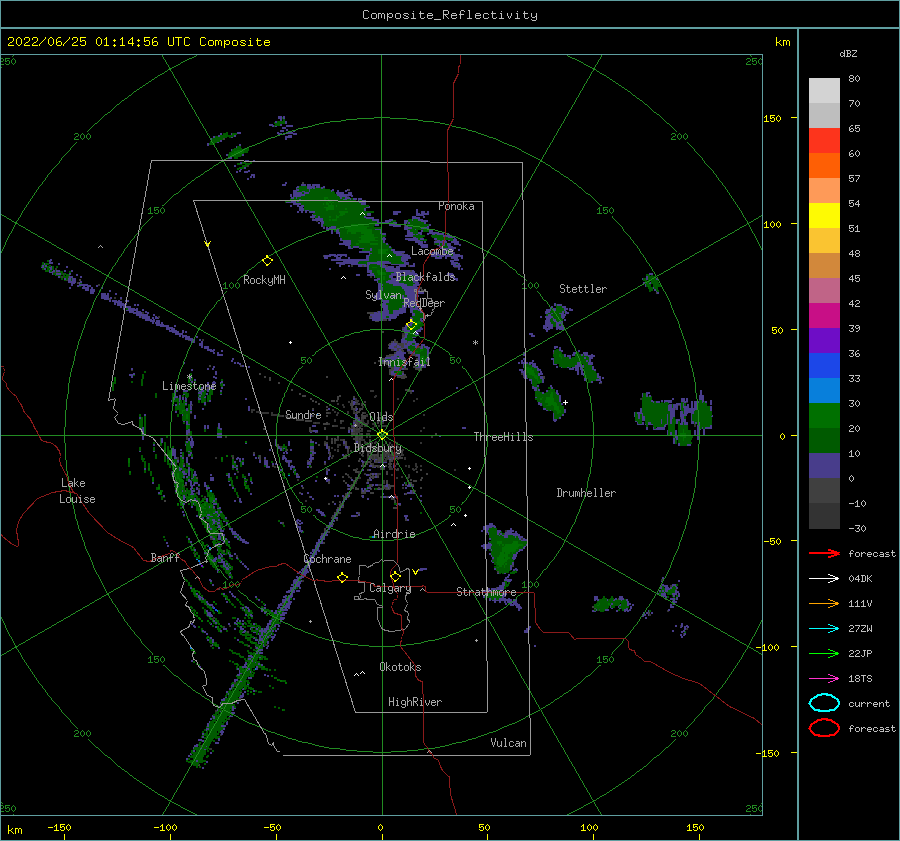
Task: Select the cyan 27ZW arrow icon
Action: click(824, 629)
